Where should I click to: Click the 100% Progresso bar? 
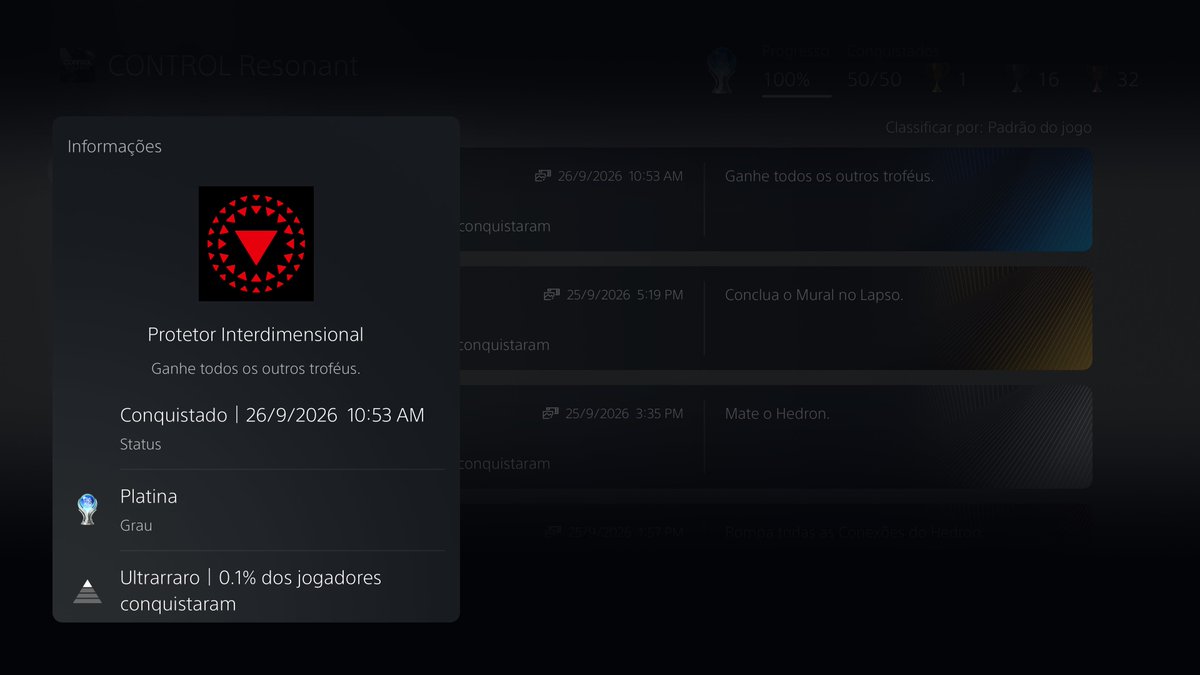[796, 96]
